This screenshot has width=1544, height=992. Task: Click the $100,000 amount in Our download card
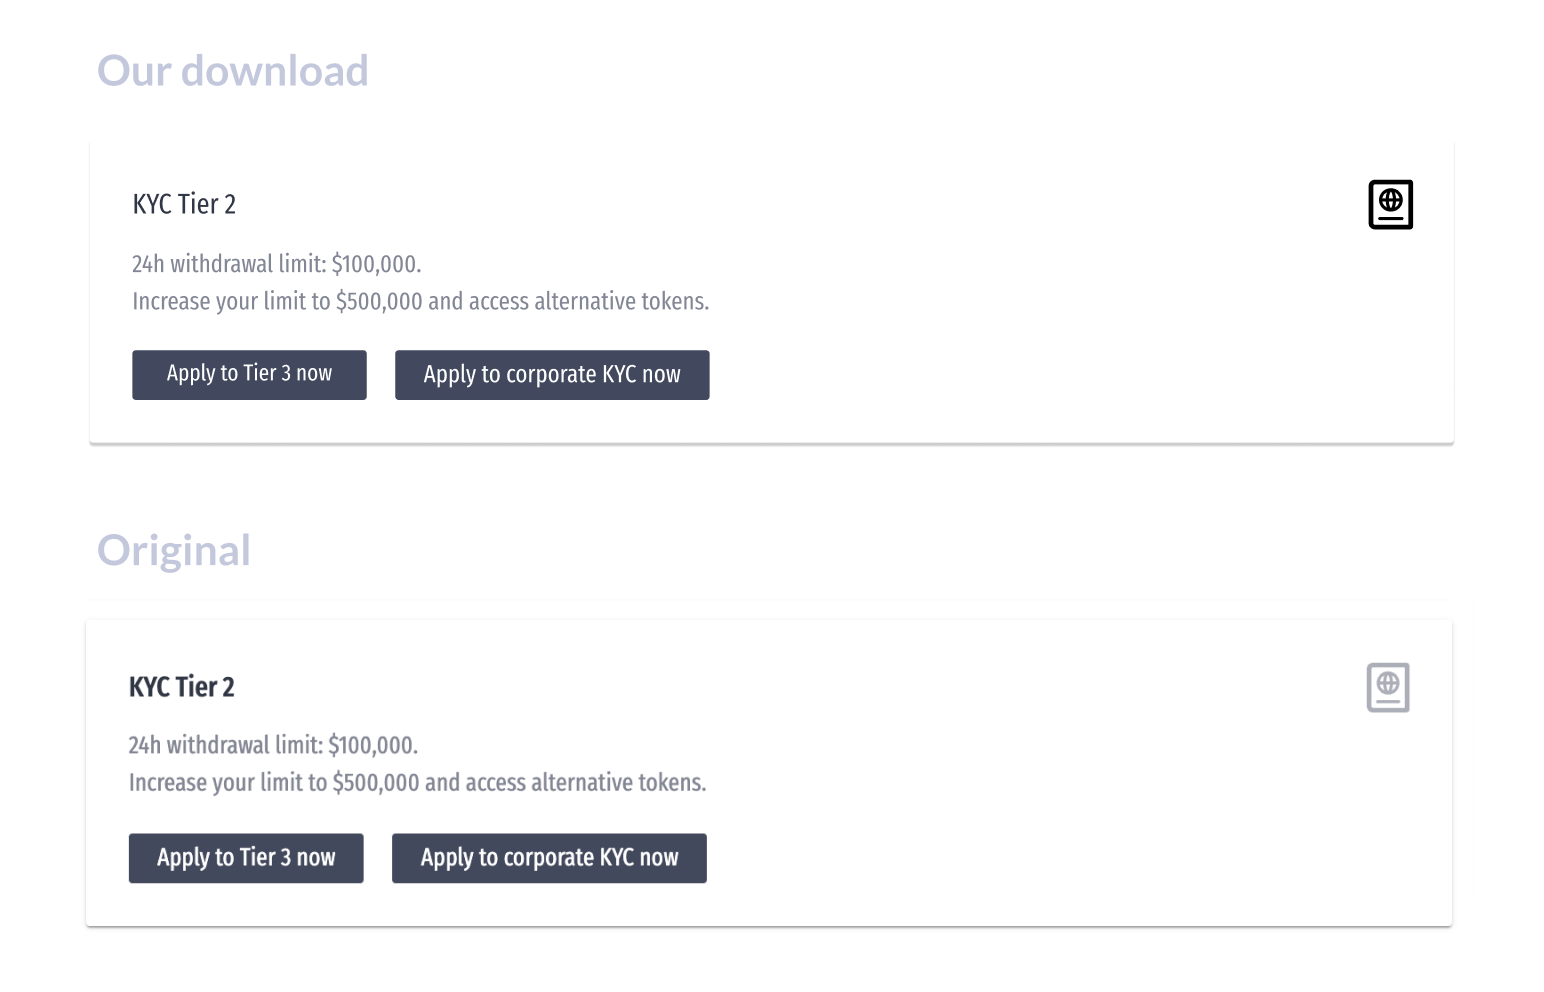(x=375, y=264)
